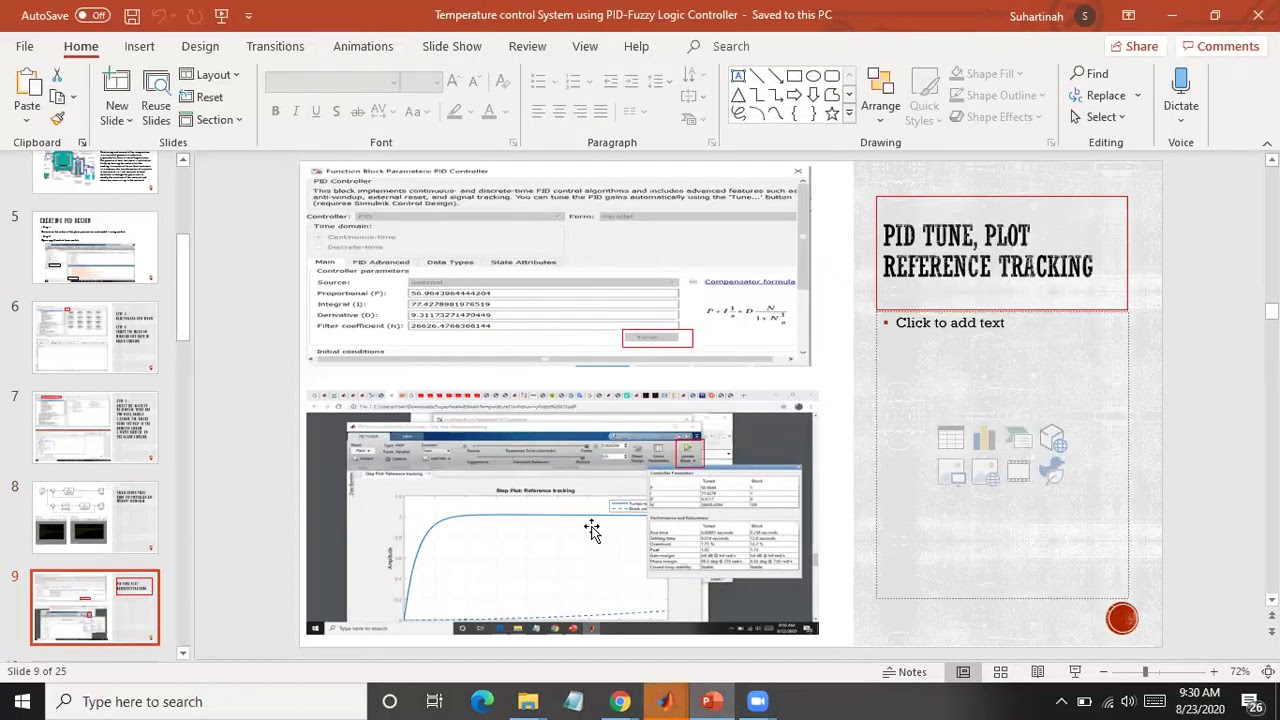Toggle the Notes pane
Screen dimensions: 1280x720
905,672
